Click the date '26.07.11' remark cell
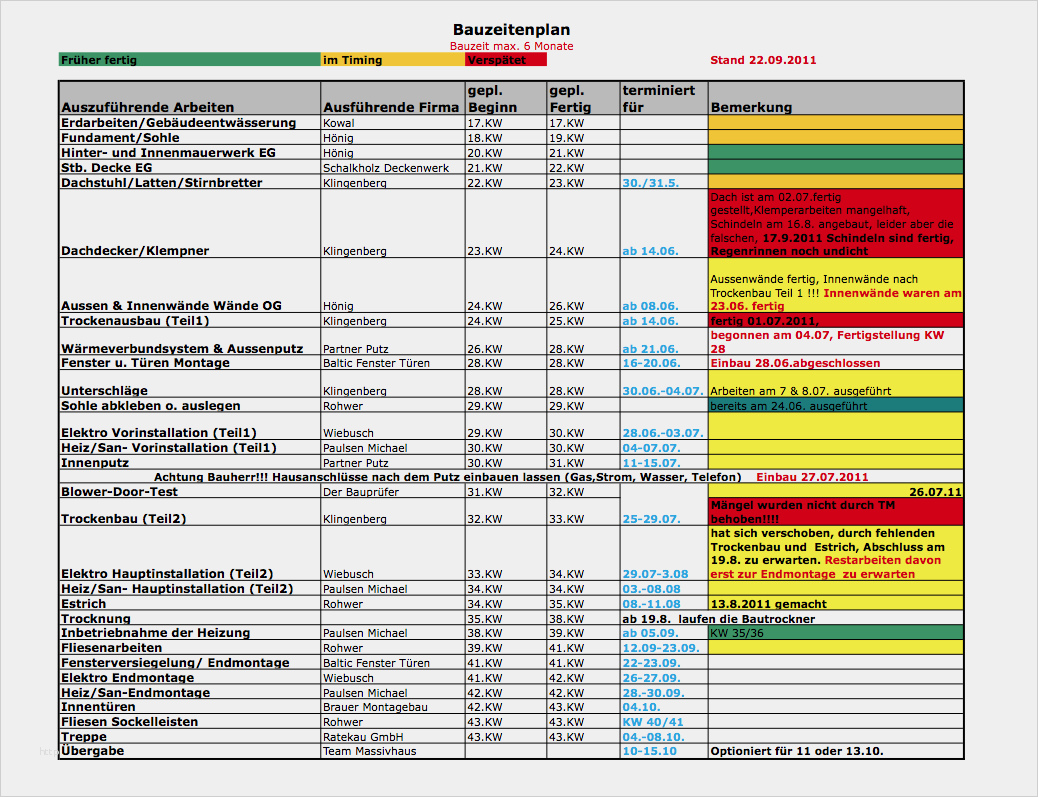 835,492
